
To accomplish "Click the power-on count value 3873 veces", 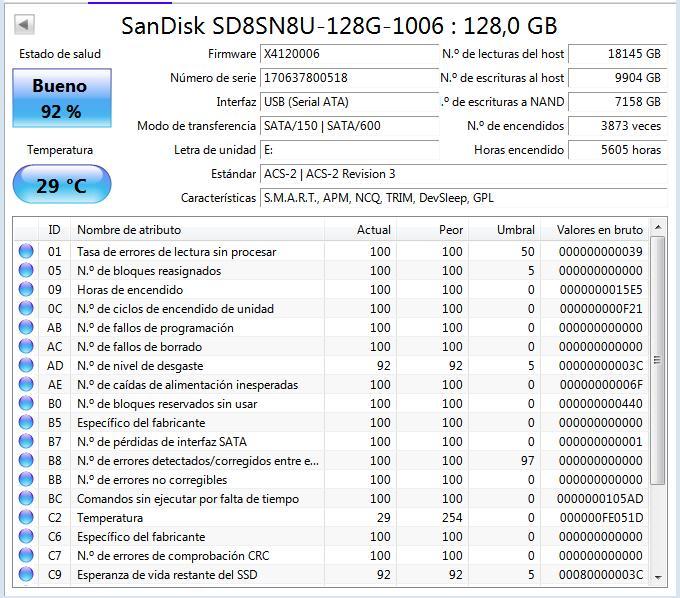I will (618, 126).
